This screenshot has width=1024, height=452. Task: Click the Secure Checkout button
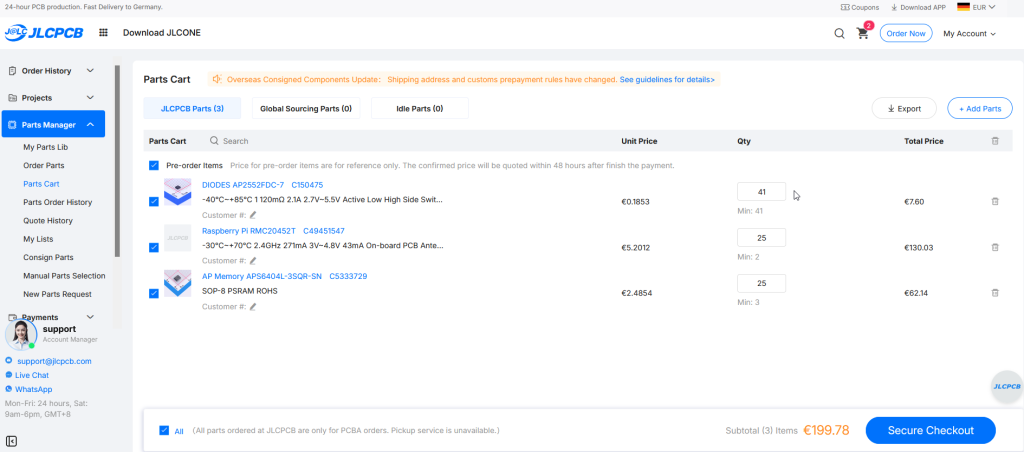[x=931, y=430]
